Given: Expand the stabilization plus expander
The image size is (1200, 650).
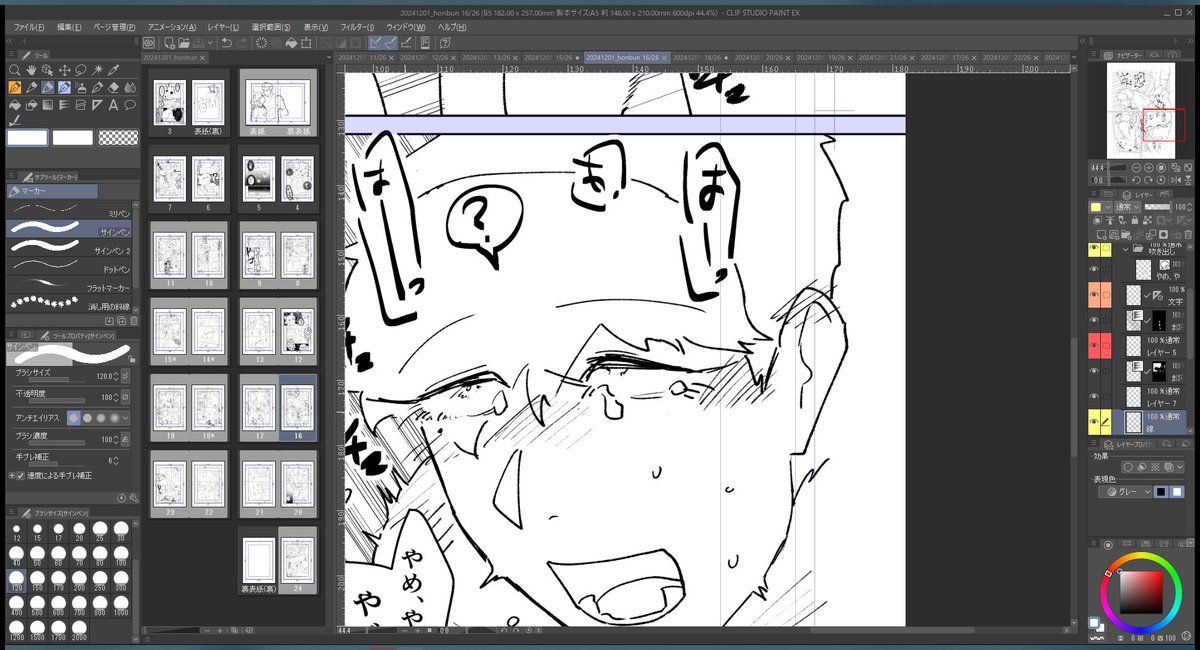Looking at the screenshot, I should 12,476.
